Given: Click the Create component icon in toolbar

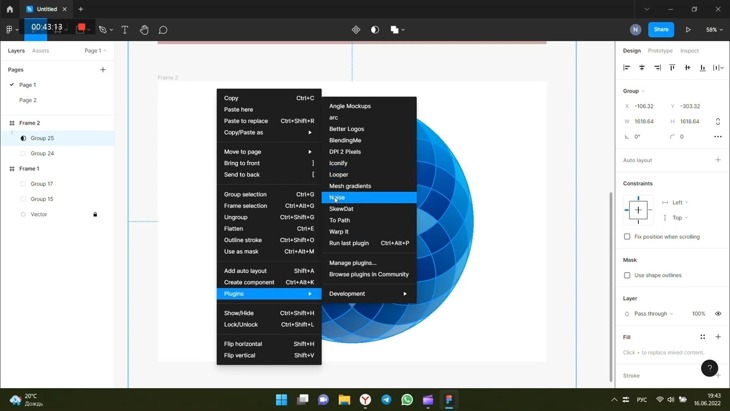Looking at the screenshot, I should point(356,30).
